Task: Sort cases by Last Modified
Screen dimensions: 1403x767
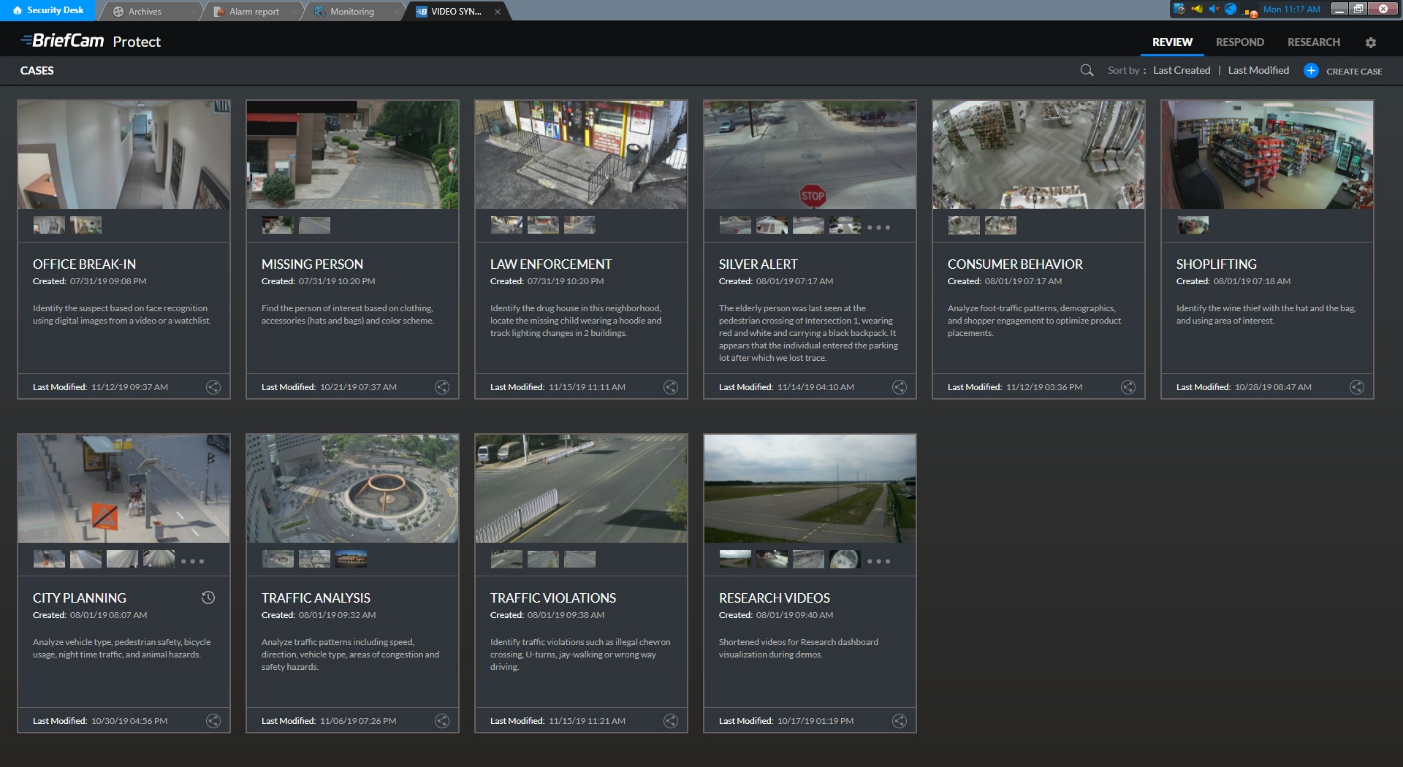Action: (1258, 70)
